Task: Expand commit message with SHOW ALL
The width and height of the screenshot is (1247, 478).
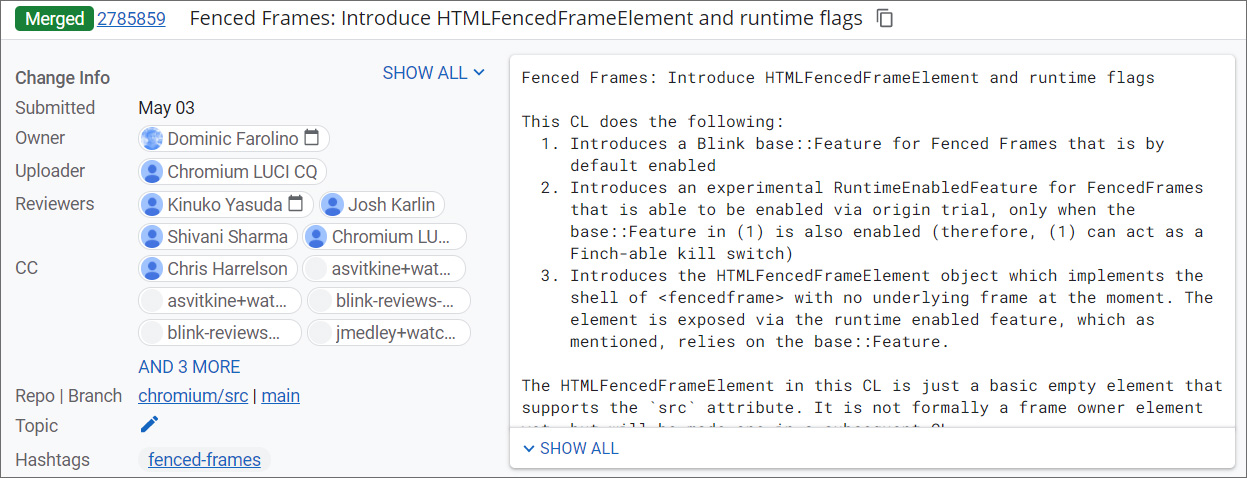Action: point(570,449)
